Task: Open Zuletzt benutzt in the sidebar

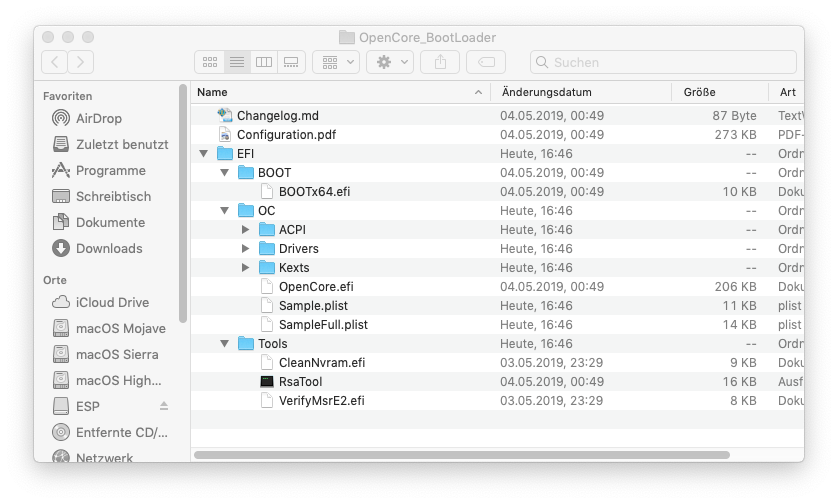Action: [110, 144]
